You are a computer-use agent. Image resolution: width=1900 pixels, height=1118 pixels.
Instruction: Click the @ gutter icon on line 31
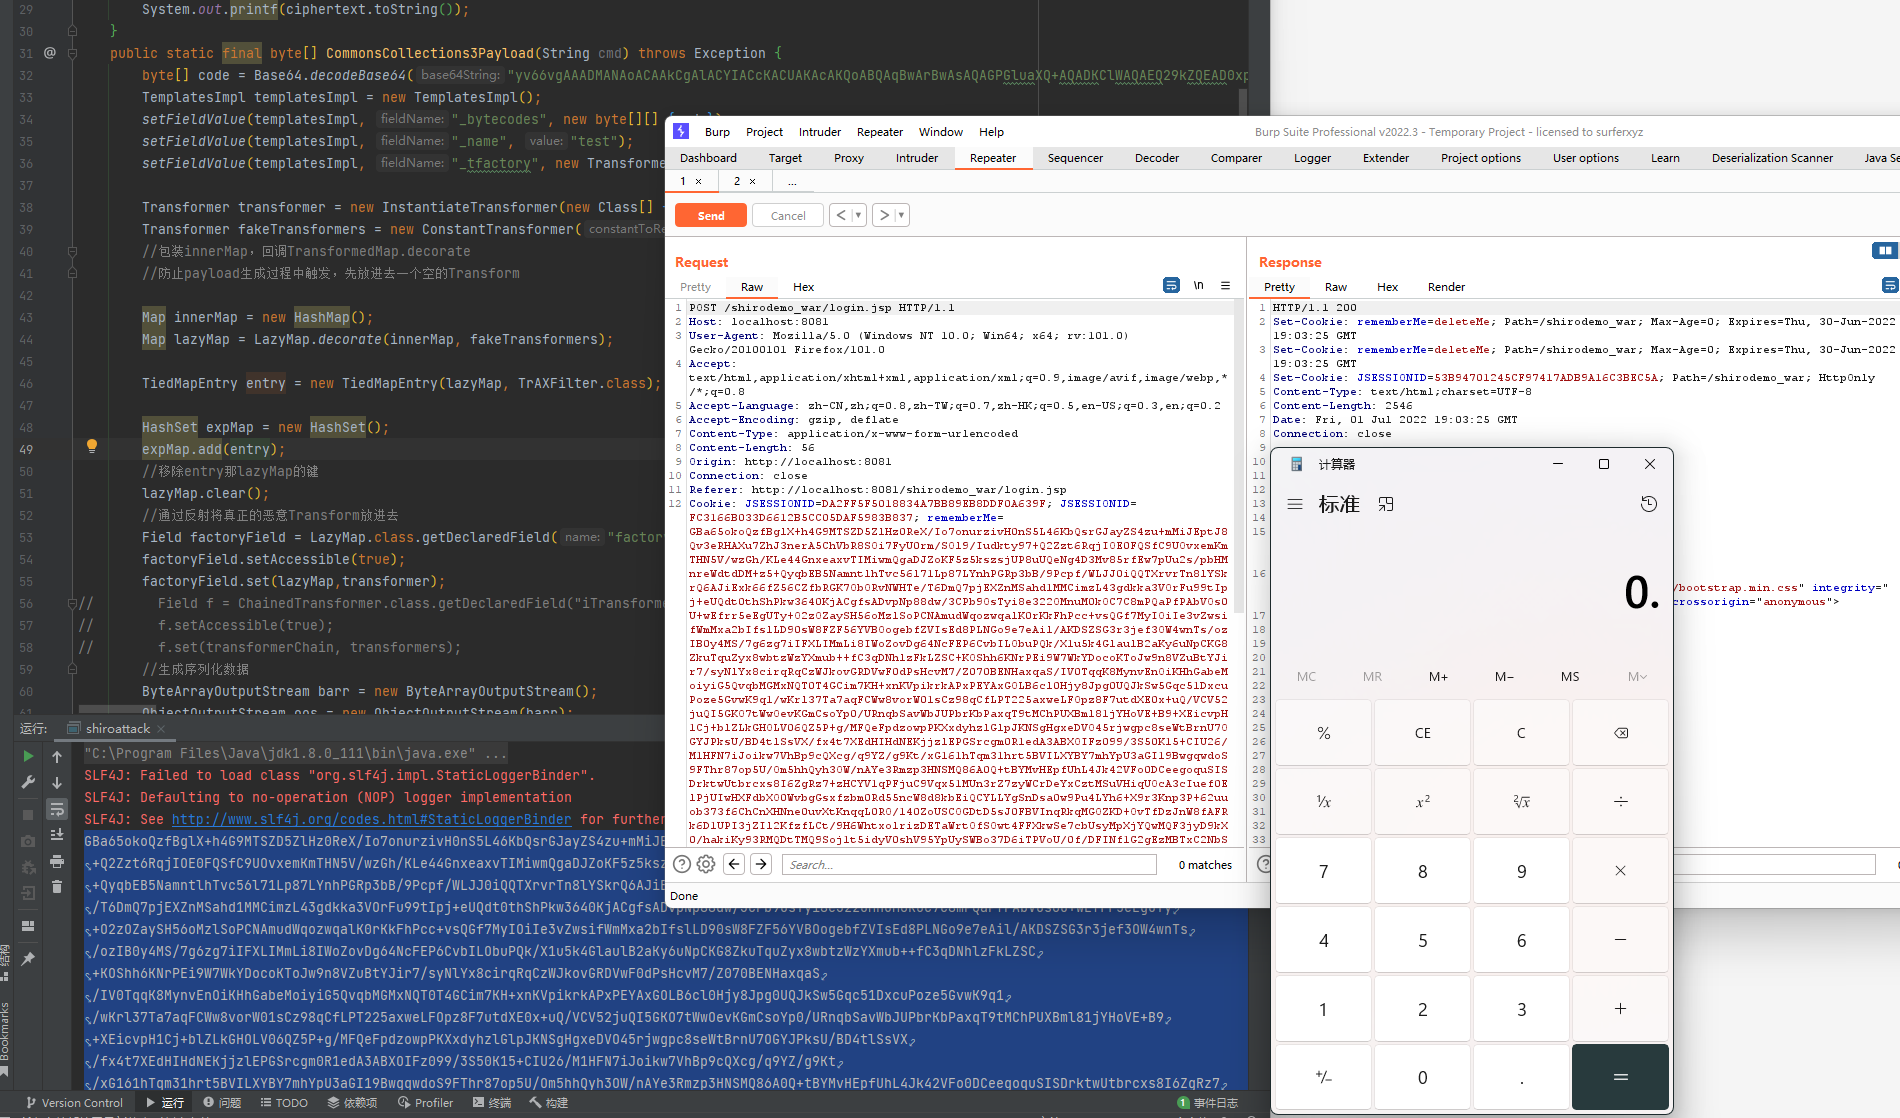pyautogui.click(x=49, y=53)
